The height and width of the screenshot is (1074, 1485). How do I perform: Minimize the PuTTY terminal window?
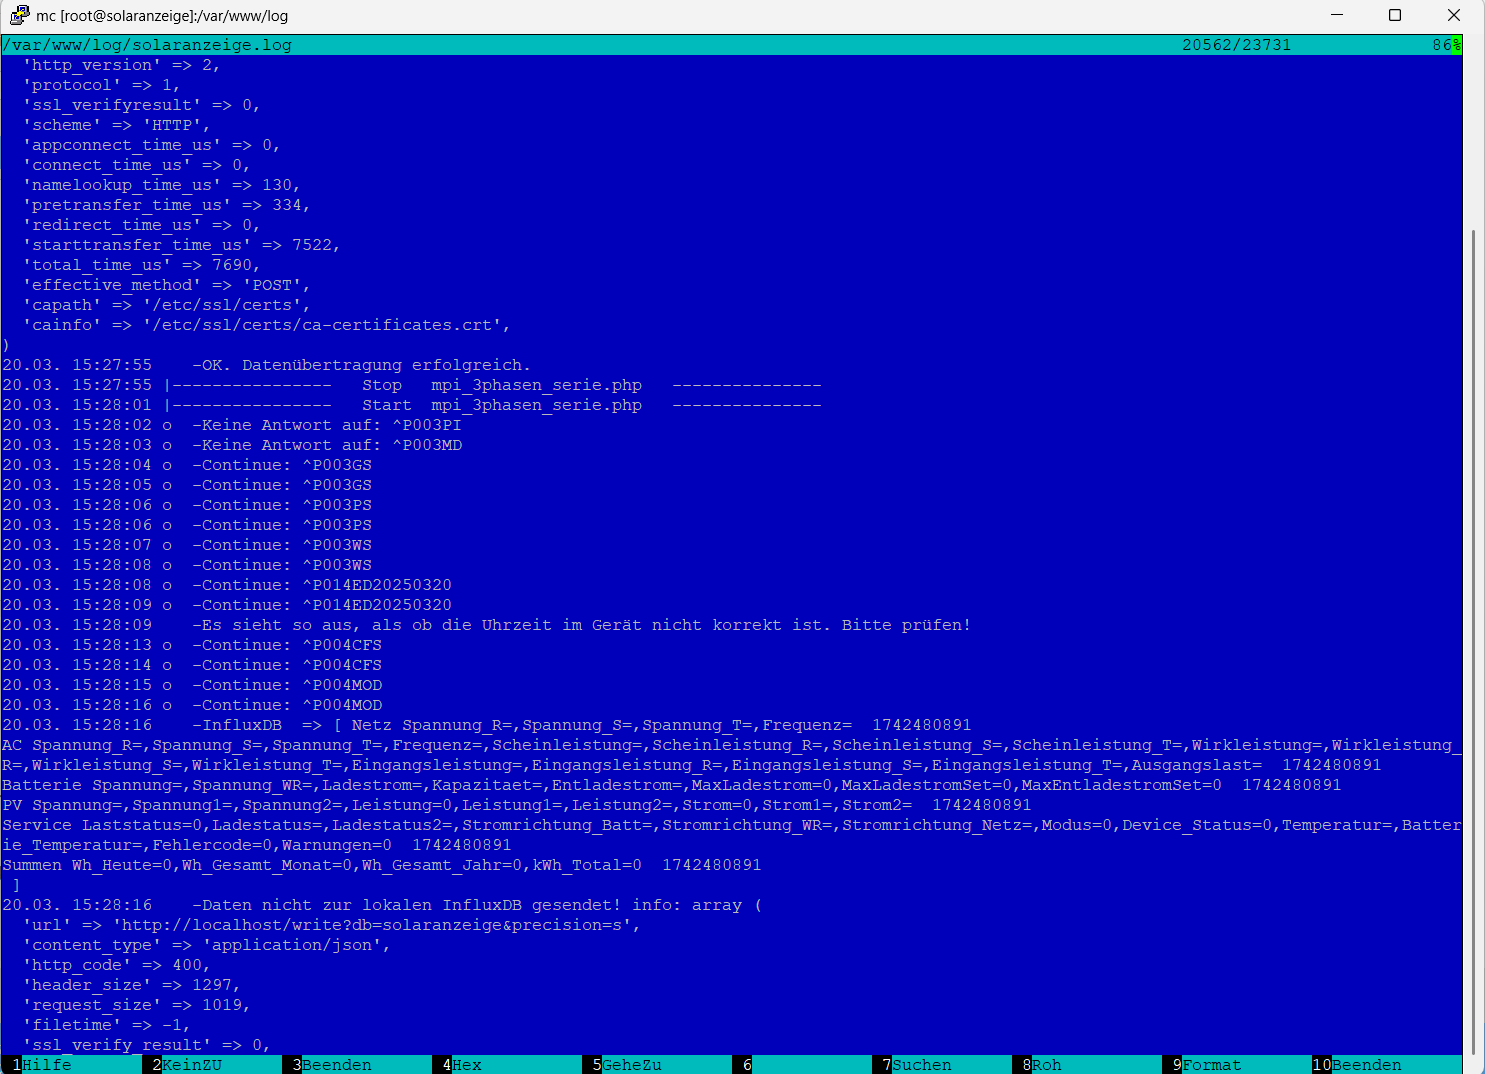[x=1337, y=15]
